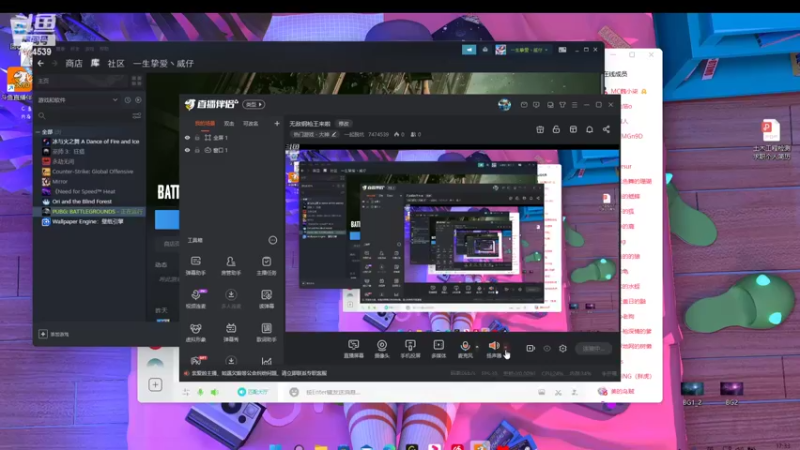
Task: Select the 全屏 1 source row
Action: coord(232,138)
